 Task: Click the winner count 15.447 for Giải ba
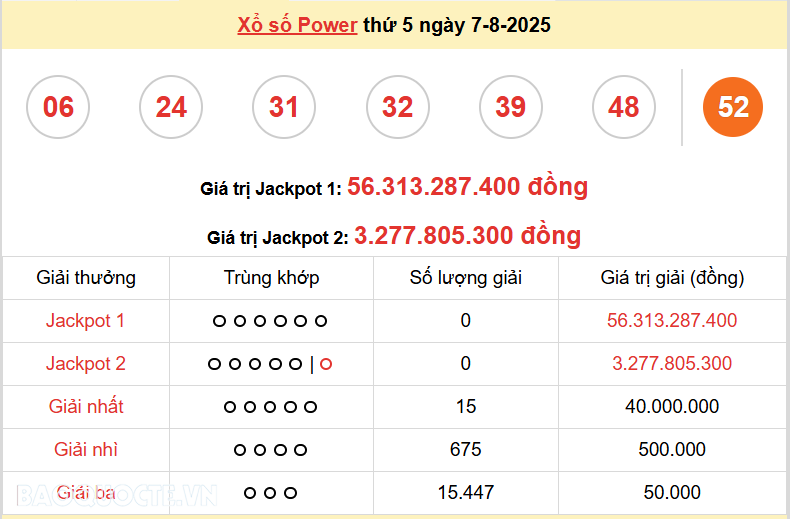click(x=466, y=492)
